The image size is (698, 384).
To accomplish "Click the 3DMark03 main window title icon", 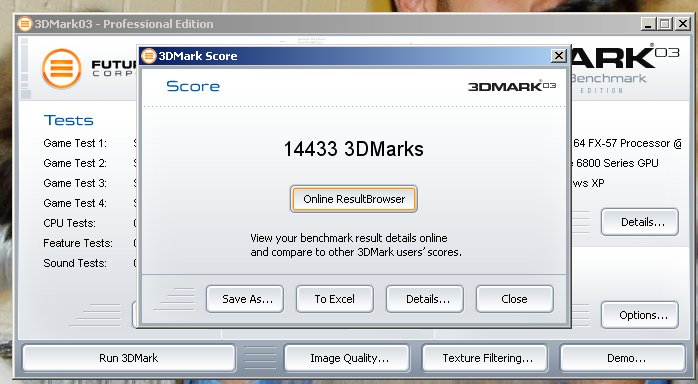I will (x=25, y=24).
